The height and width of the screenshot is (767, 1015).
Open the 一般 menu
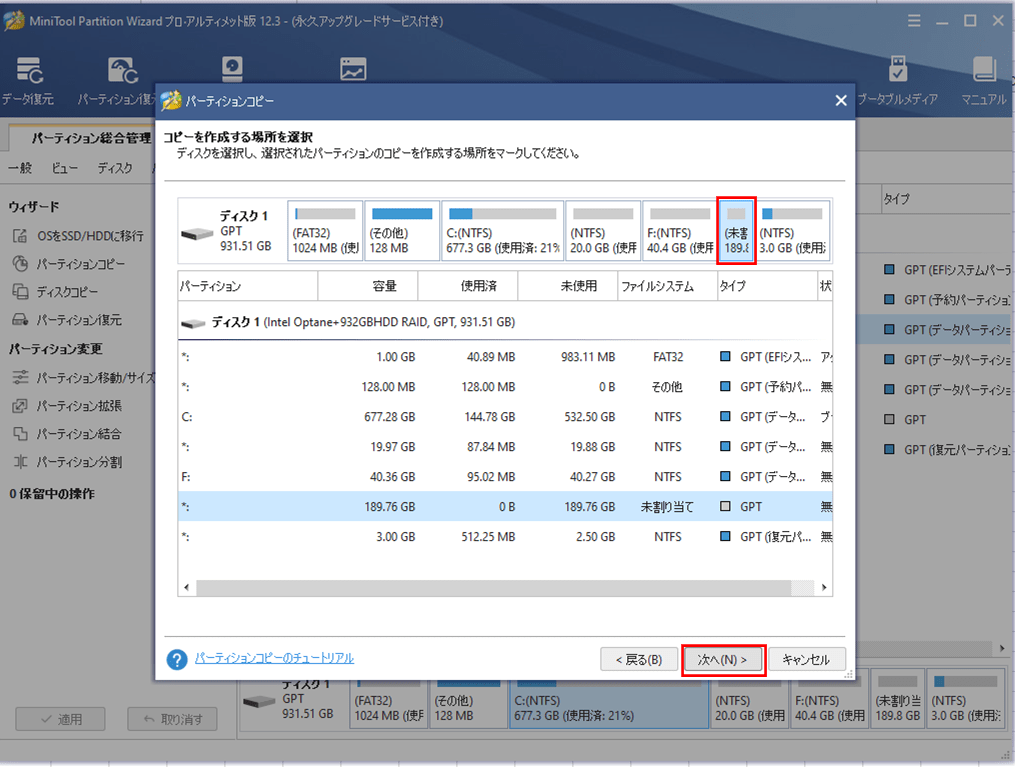point(20,168)
